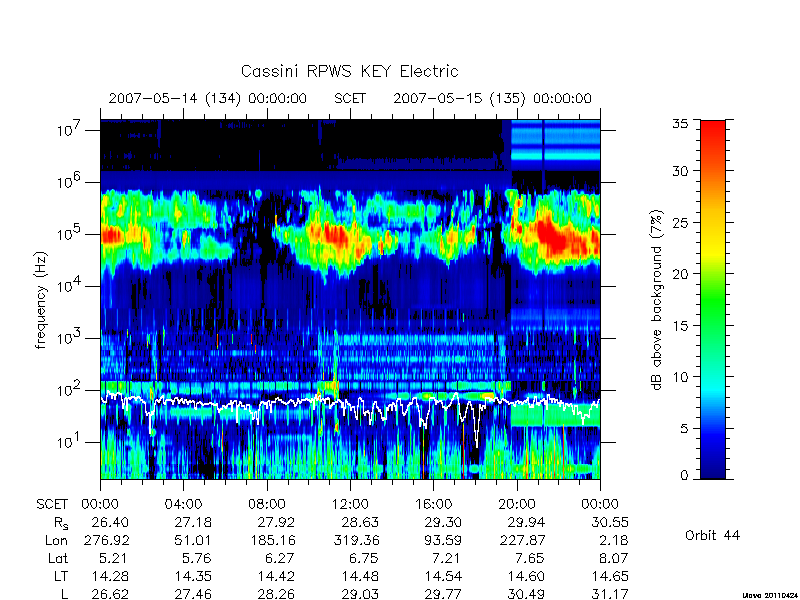Click the L value 31.17
This screenshot has width=800, height=600.
click(x=610, y=594)
